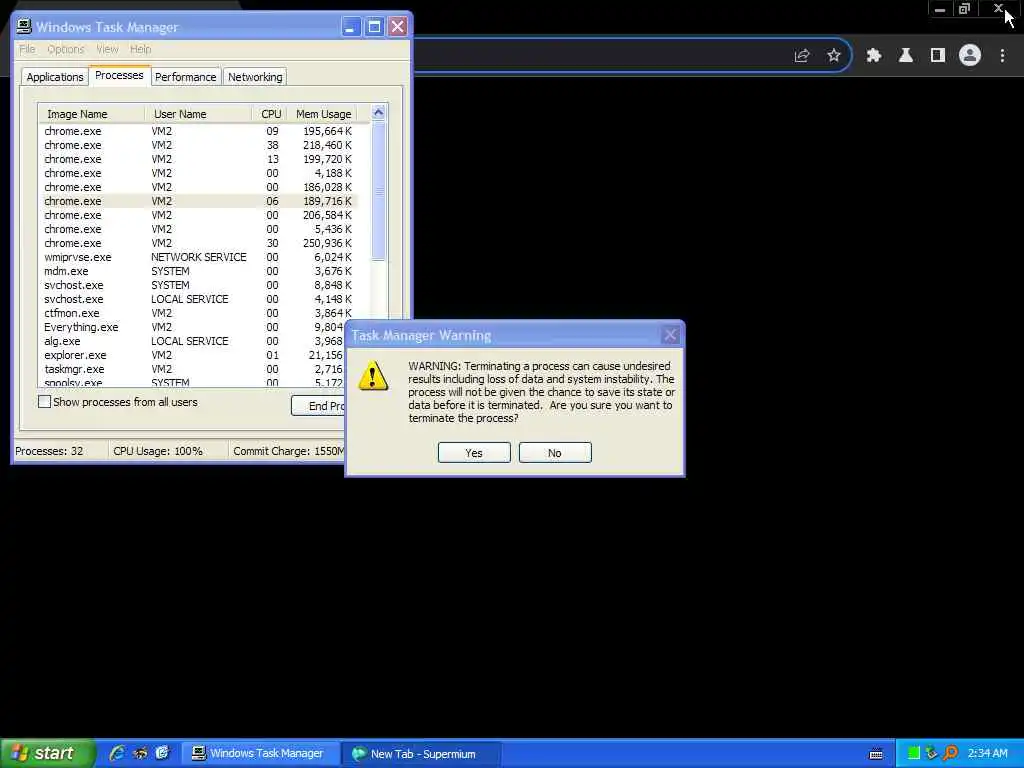1024x768 pixels.
Task: Confirm termination with the Yes button
Action: tap(474, 453)
